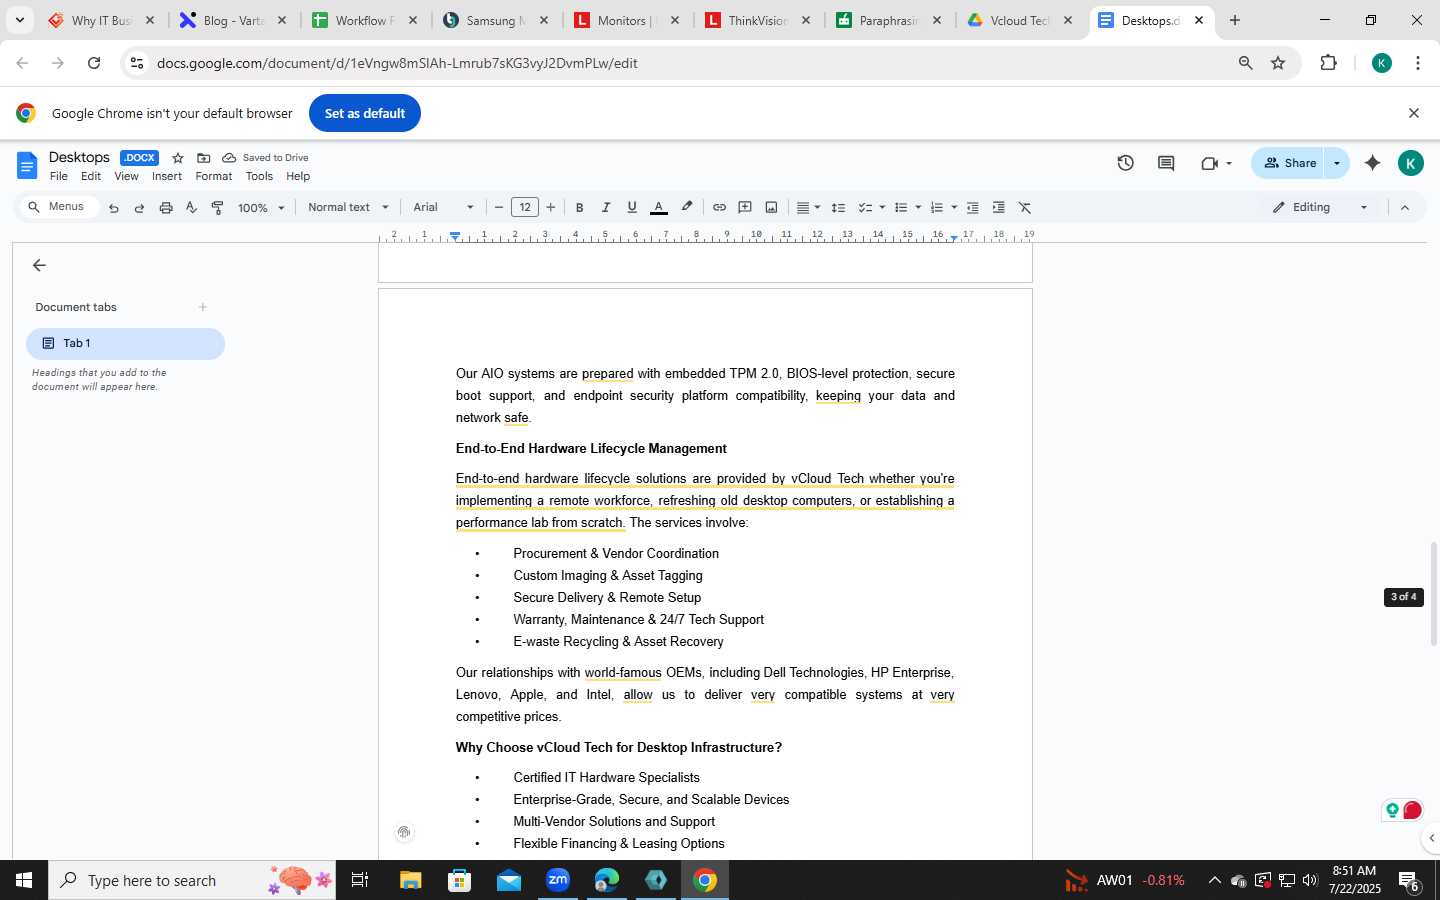1440x900 pixels.
Task: Select the Paint format tool
Action: pyautogui.click(x=218, y=208)
